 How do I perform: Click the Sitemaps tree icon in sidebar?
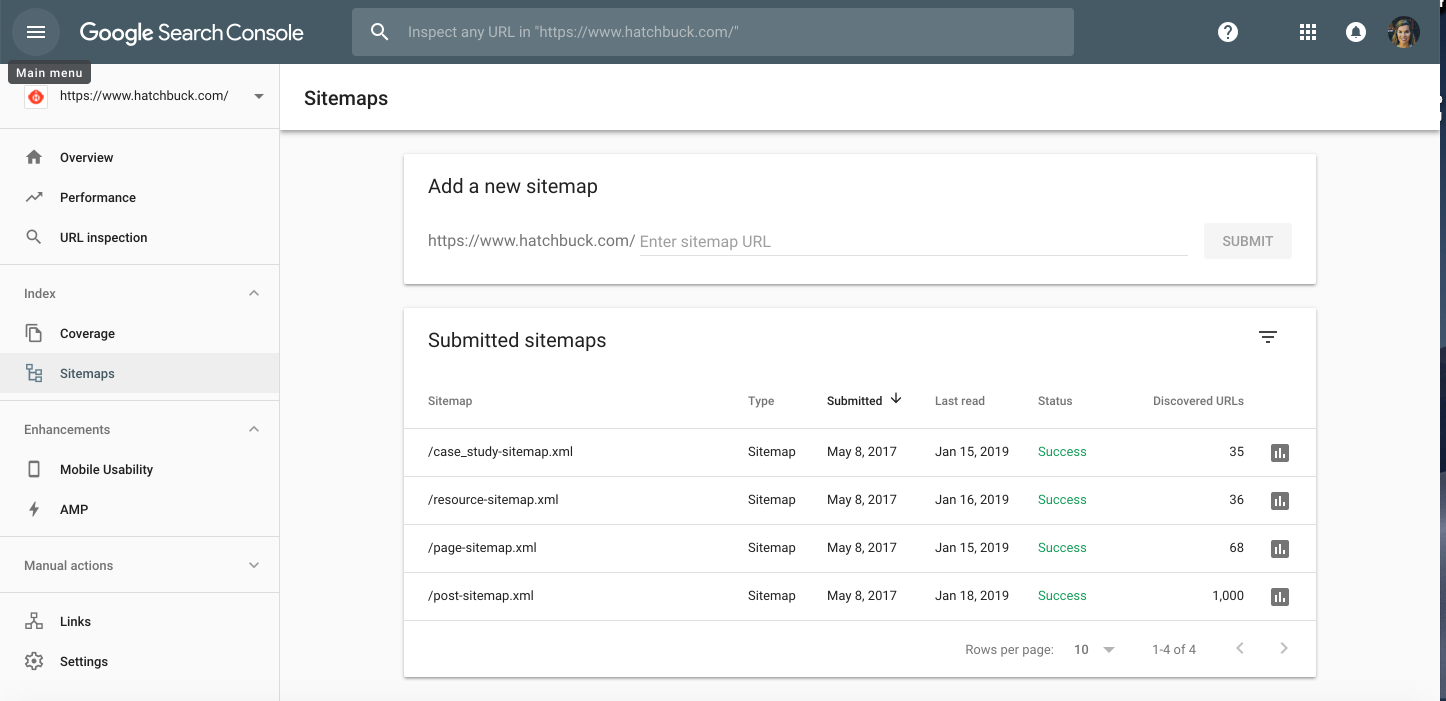coord(34,373)
